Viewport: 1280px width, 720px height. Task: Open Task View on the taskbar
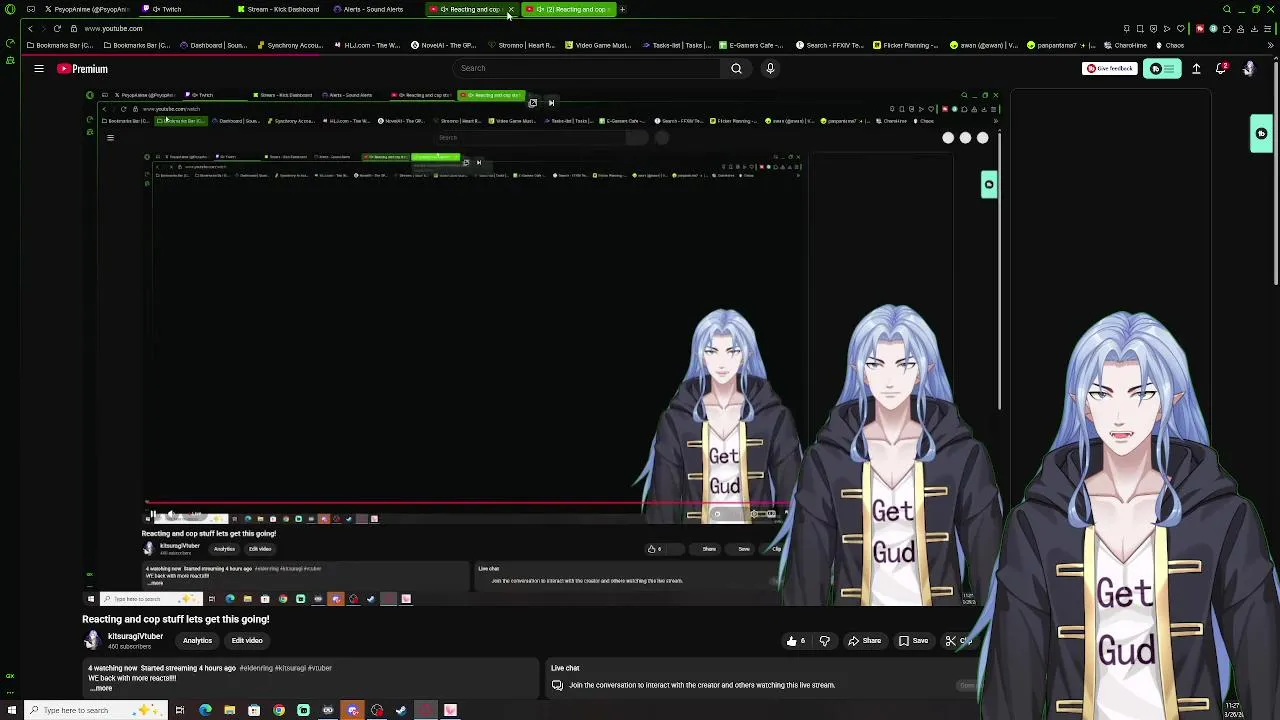(180, 710)
